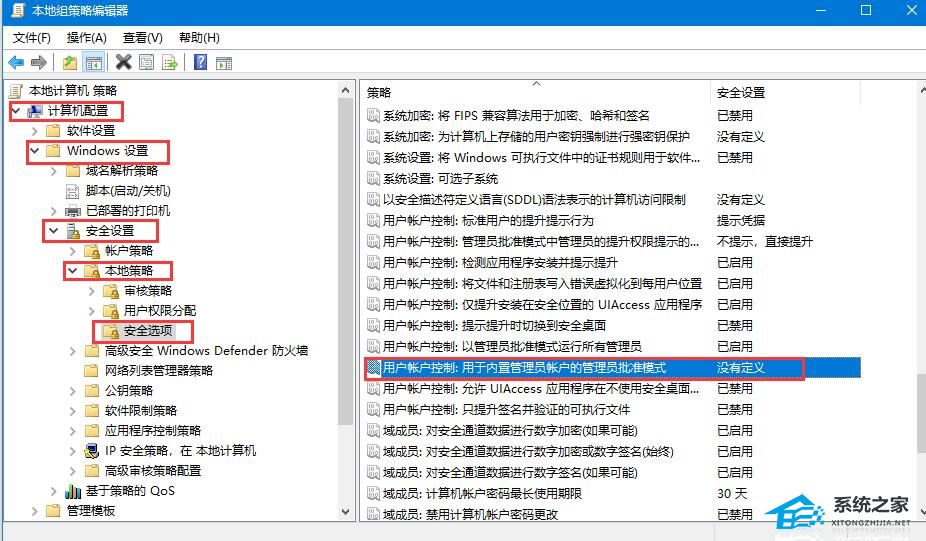This screenshot has height=541, width=926.
Task: Select 应用程序控制策略 in tree
Action: click(153, 431)
